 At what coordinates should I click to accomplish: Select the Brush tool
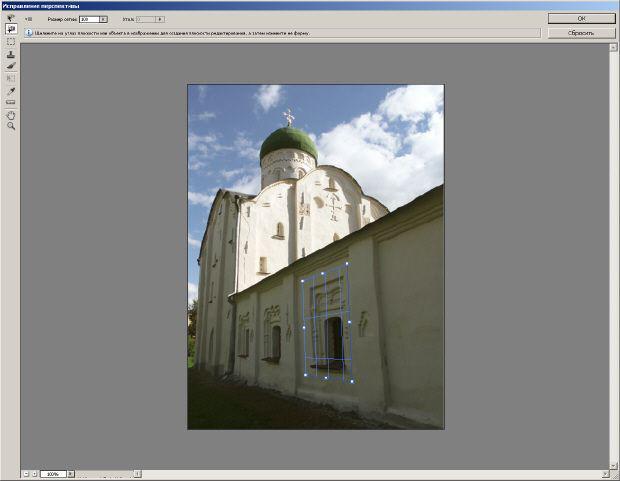click(x=11, y=66)
